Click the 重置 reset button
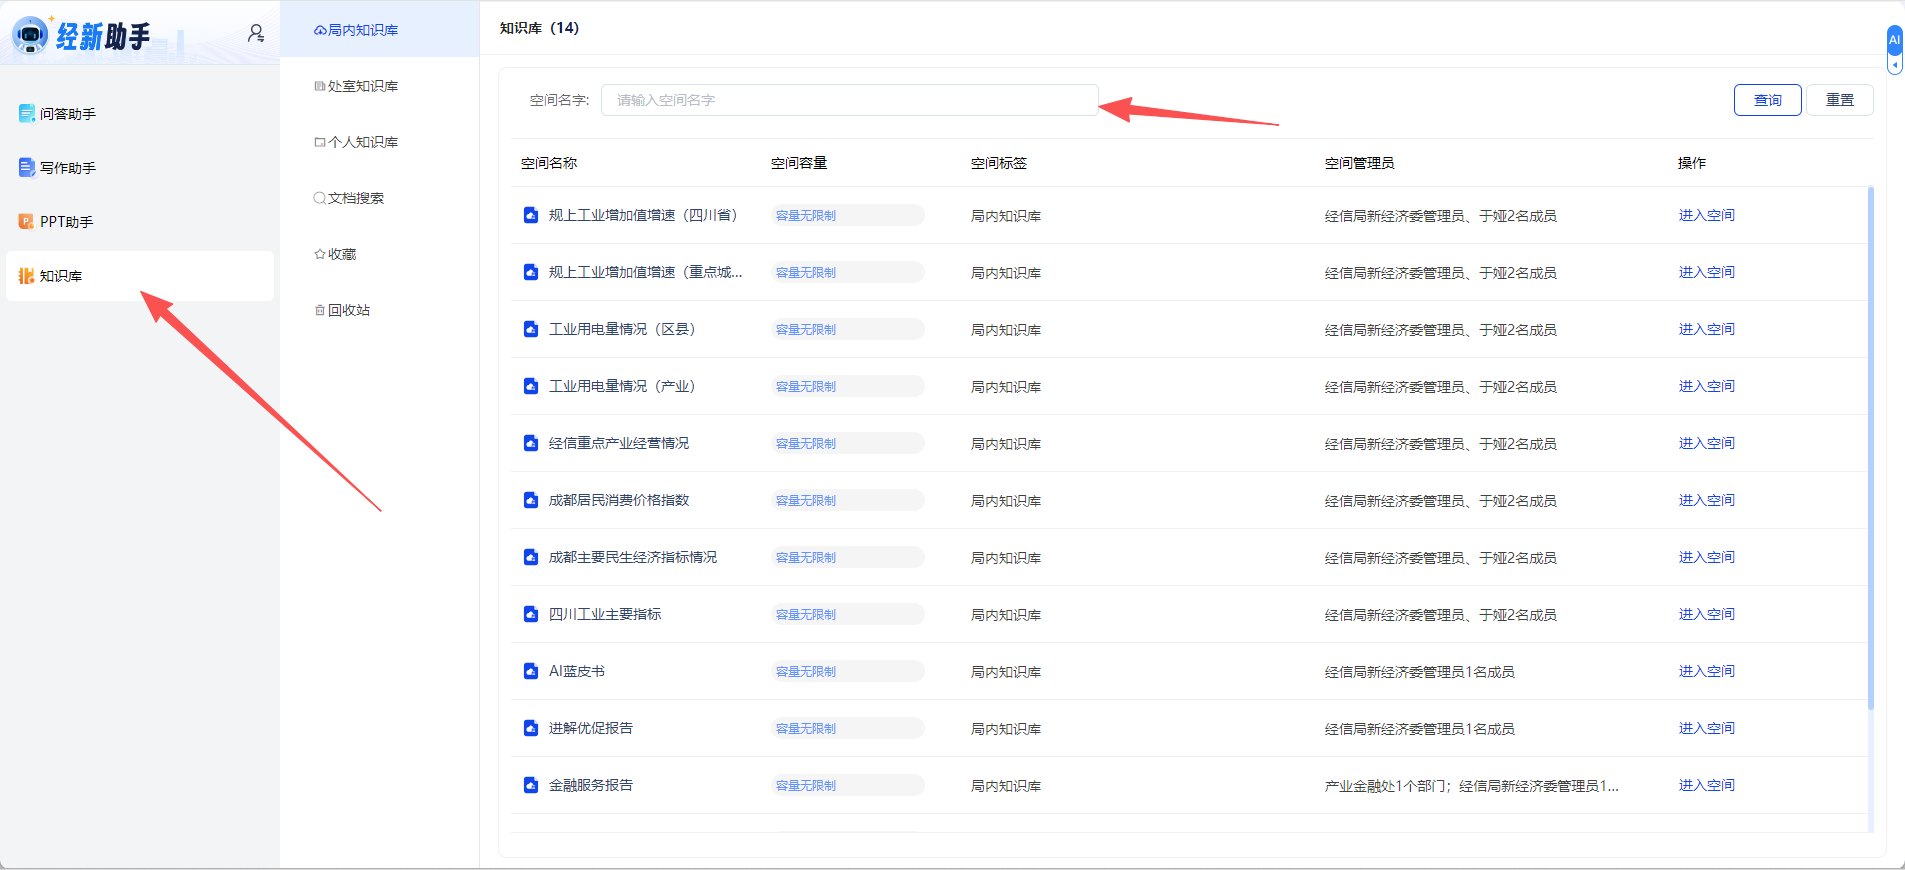 tap(1839, 100)
